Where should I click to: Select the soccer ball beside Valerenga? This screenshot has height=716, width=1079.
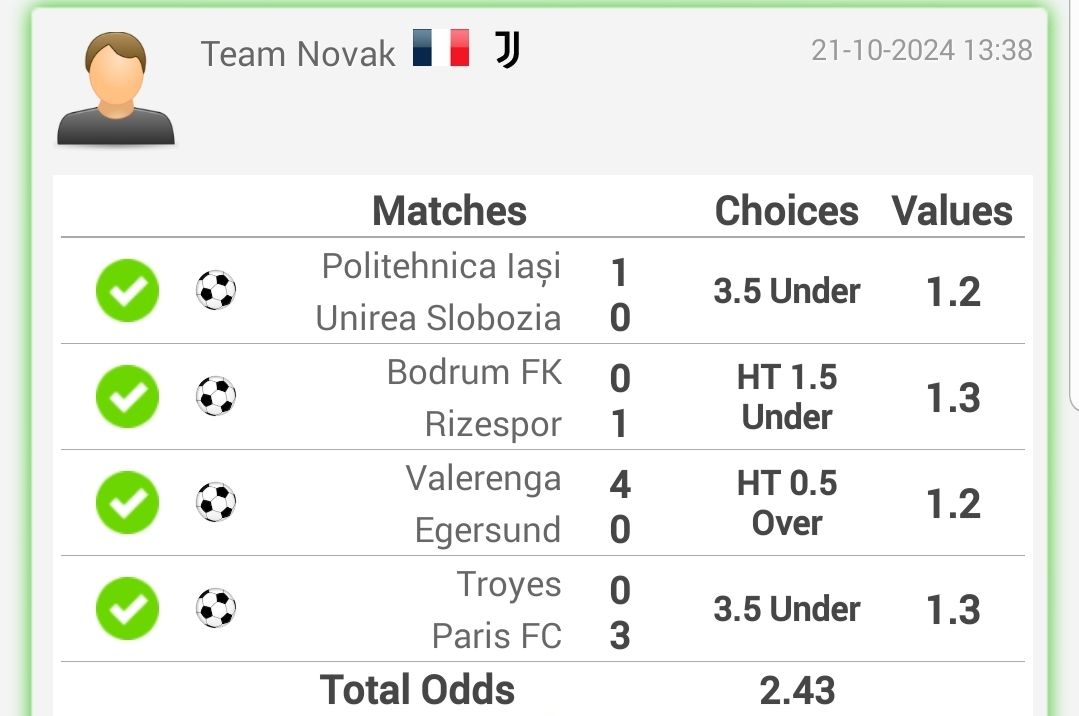pos(216,502)
